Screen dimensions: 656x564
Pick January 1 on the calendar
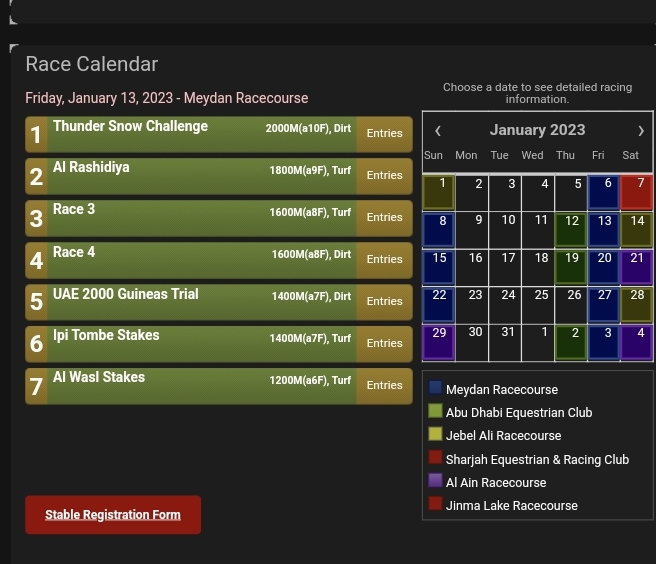[x=438, y=192]
